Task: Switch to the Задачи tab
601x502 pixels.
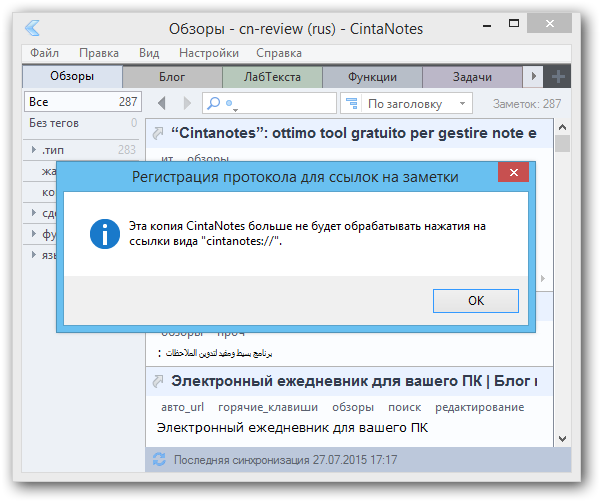Action: (472, 77)
